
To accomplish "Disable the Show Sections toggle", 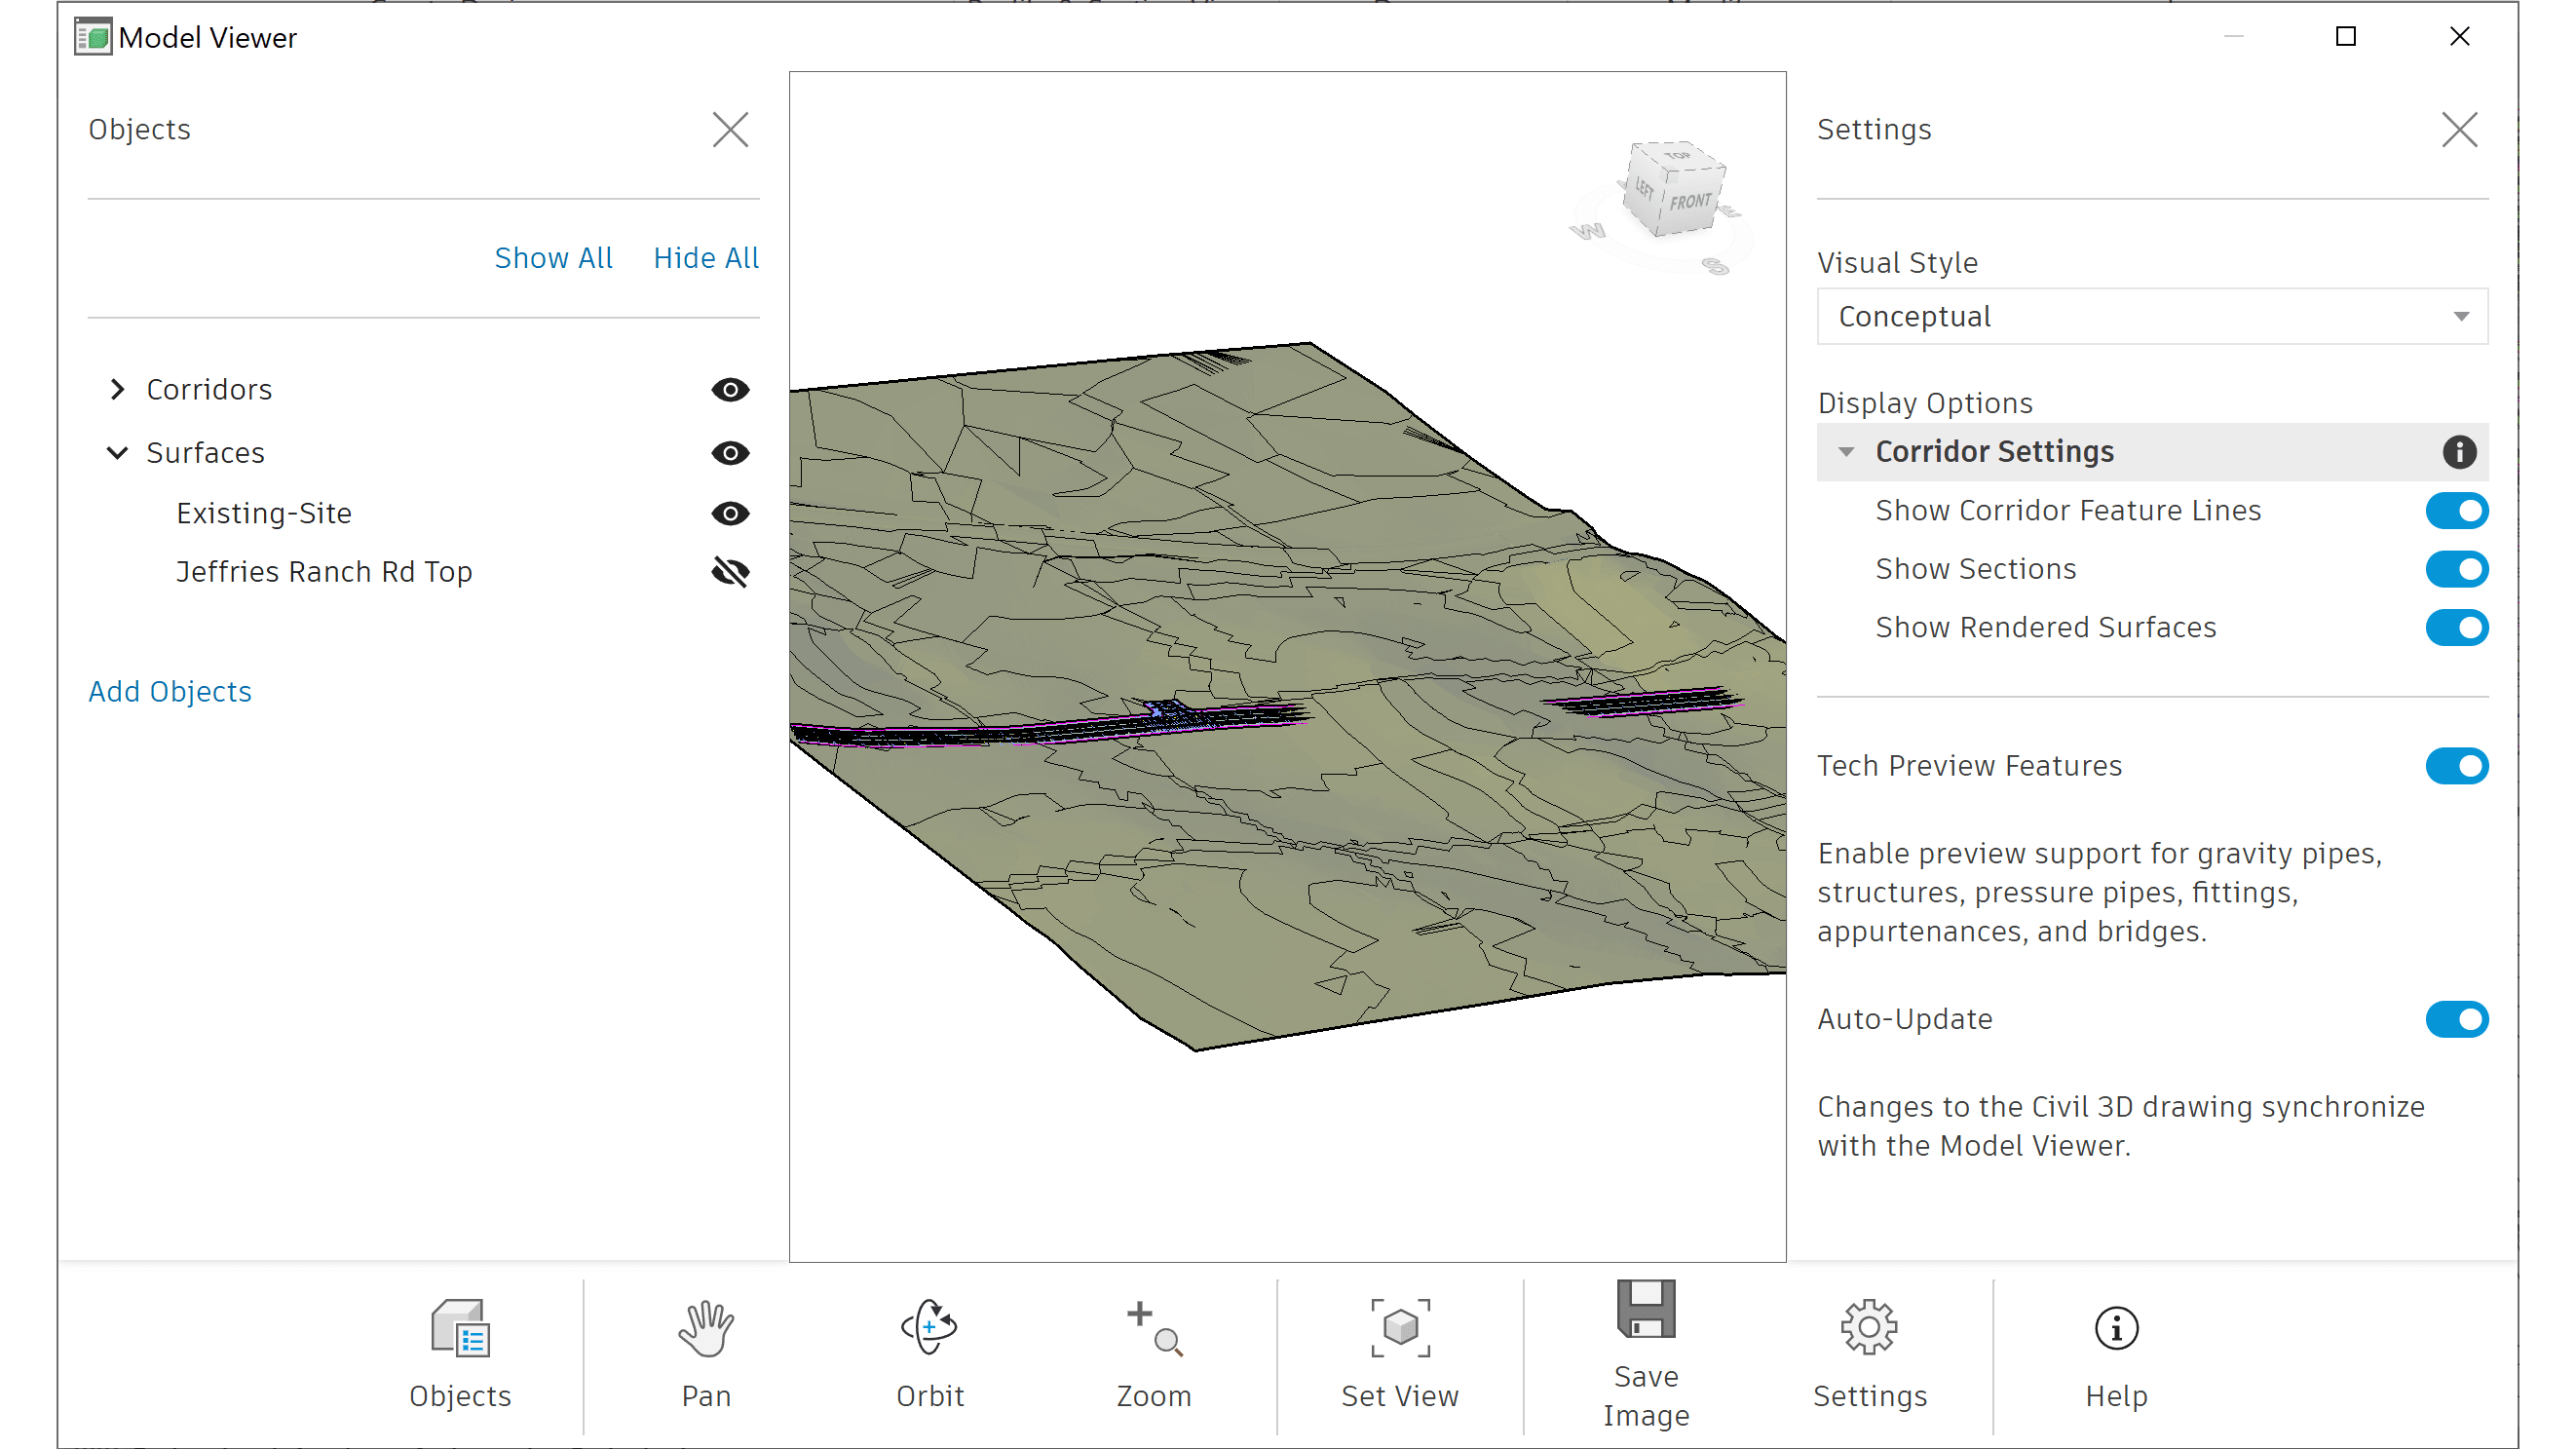I will coord(2457,568).
